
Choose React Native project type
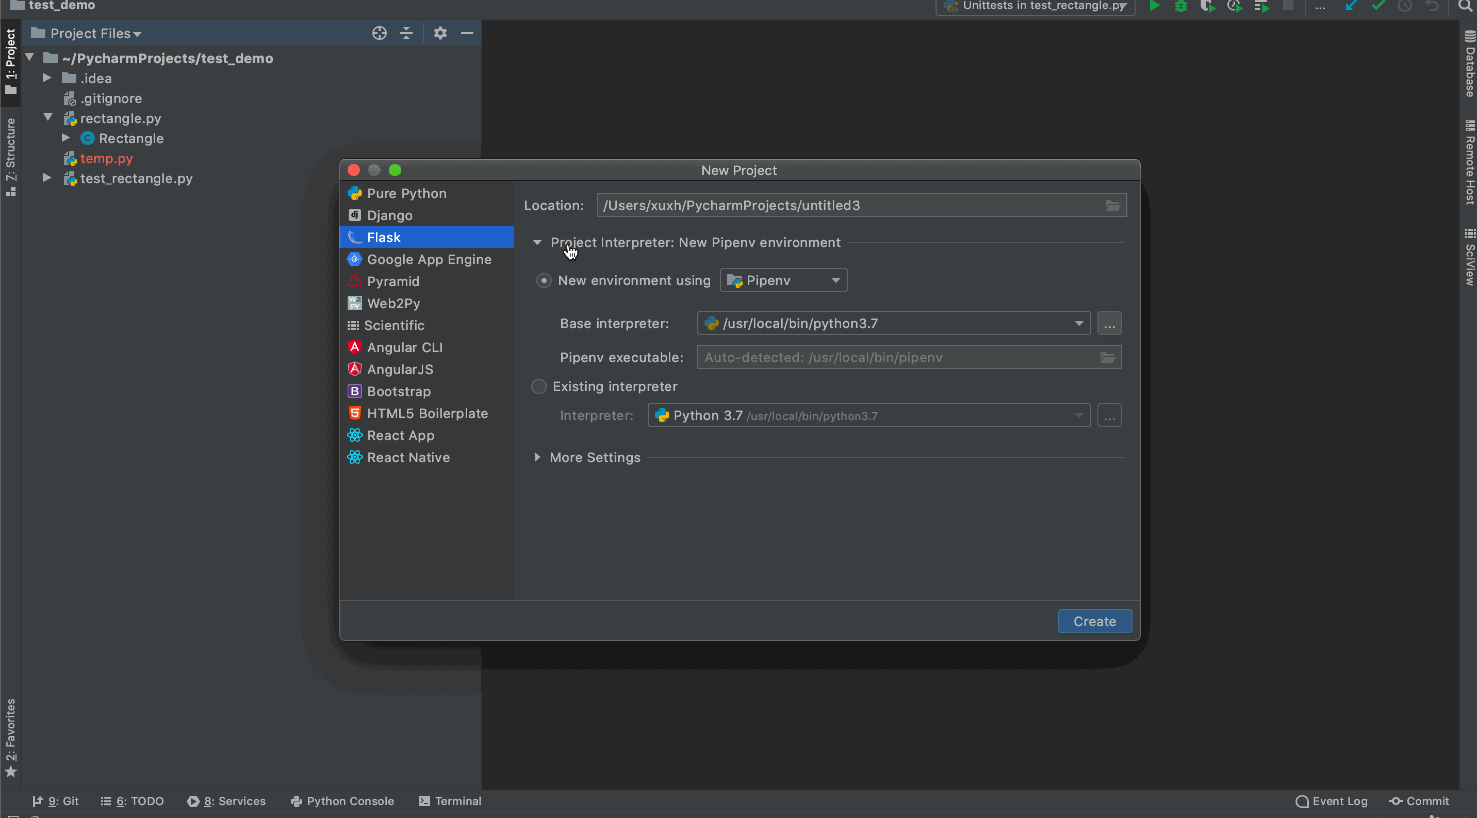coord(427,457)
